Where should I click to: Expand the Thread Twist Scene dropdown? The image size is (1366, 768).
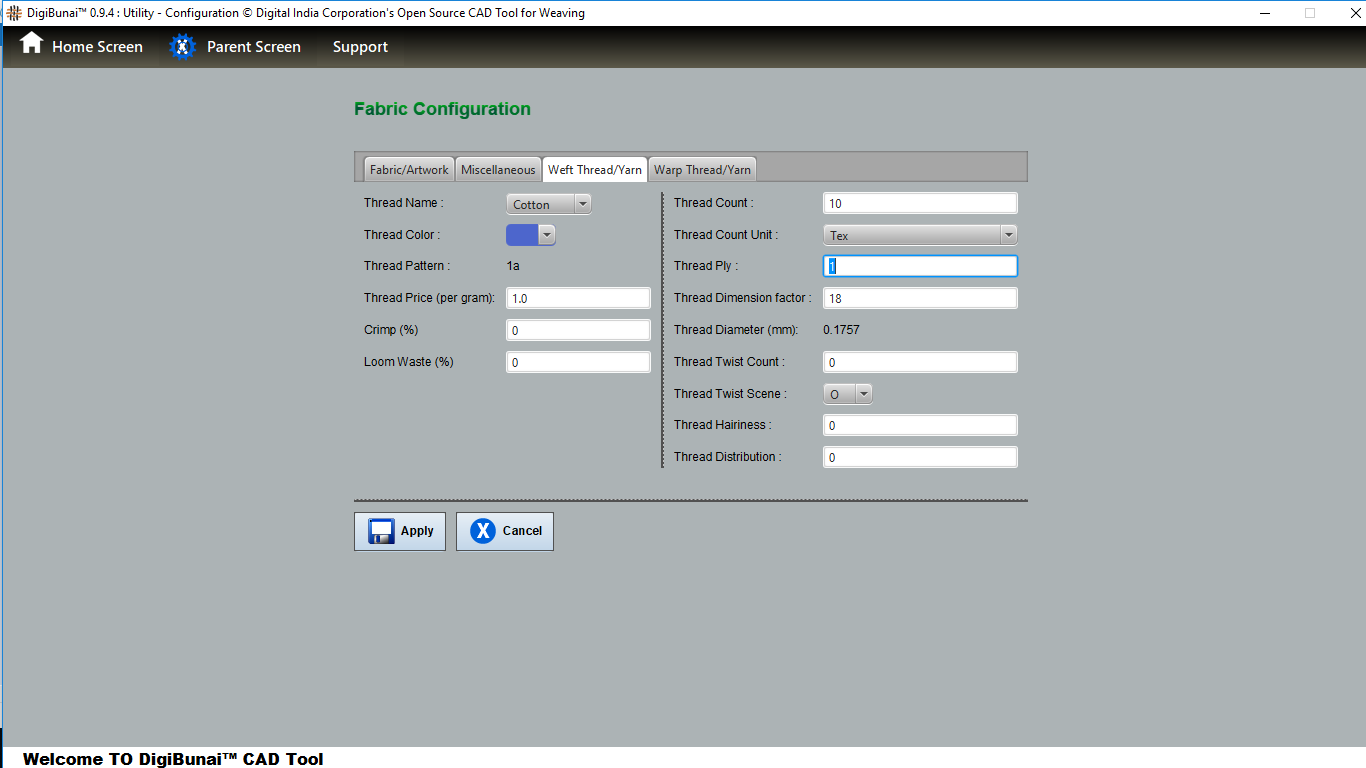tap(847, 394)
